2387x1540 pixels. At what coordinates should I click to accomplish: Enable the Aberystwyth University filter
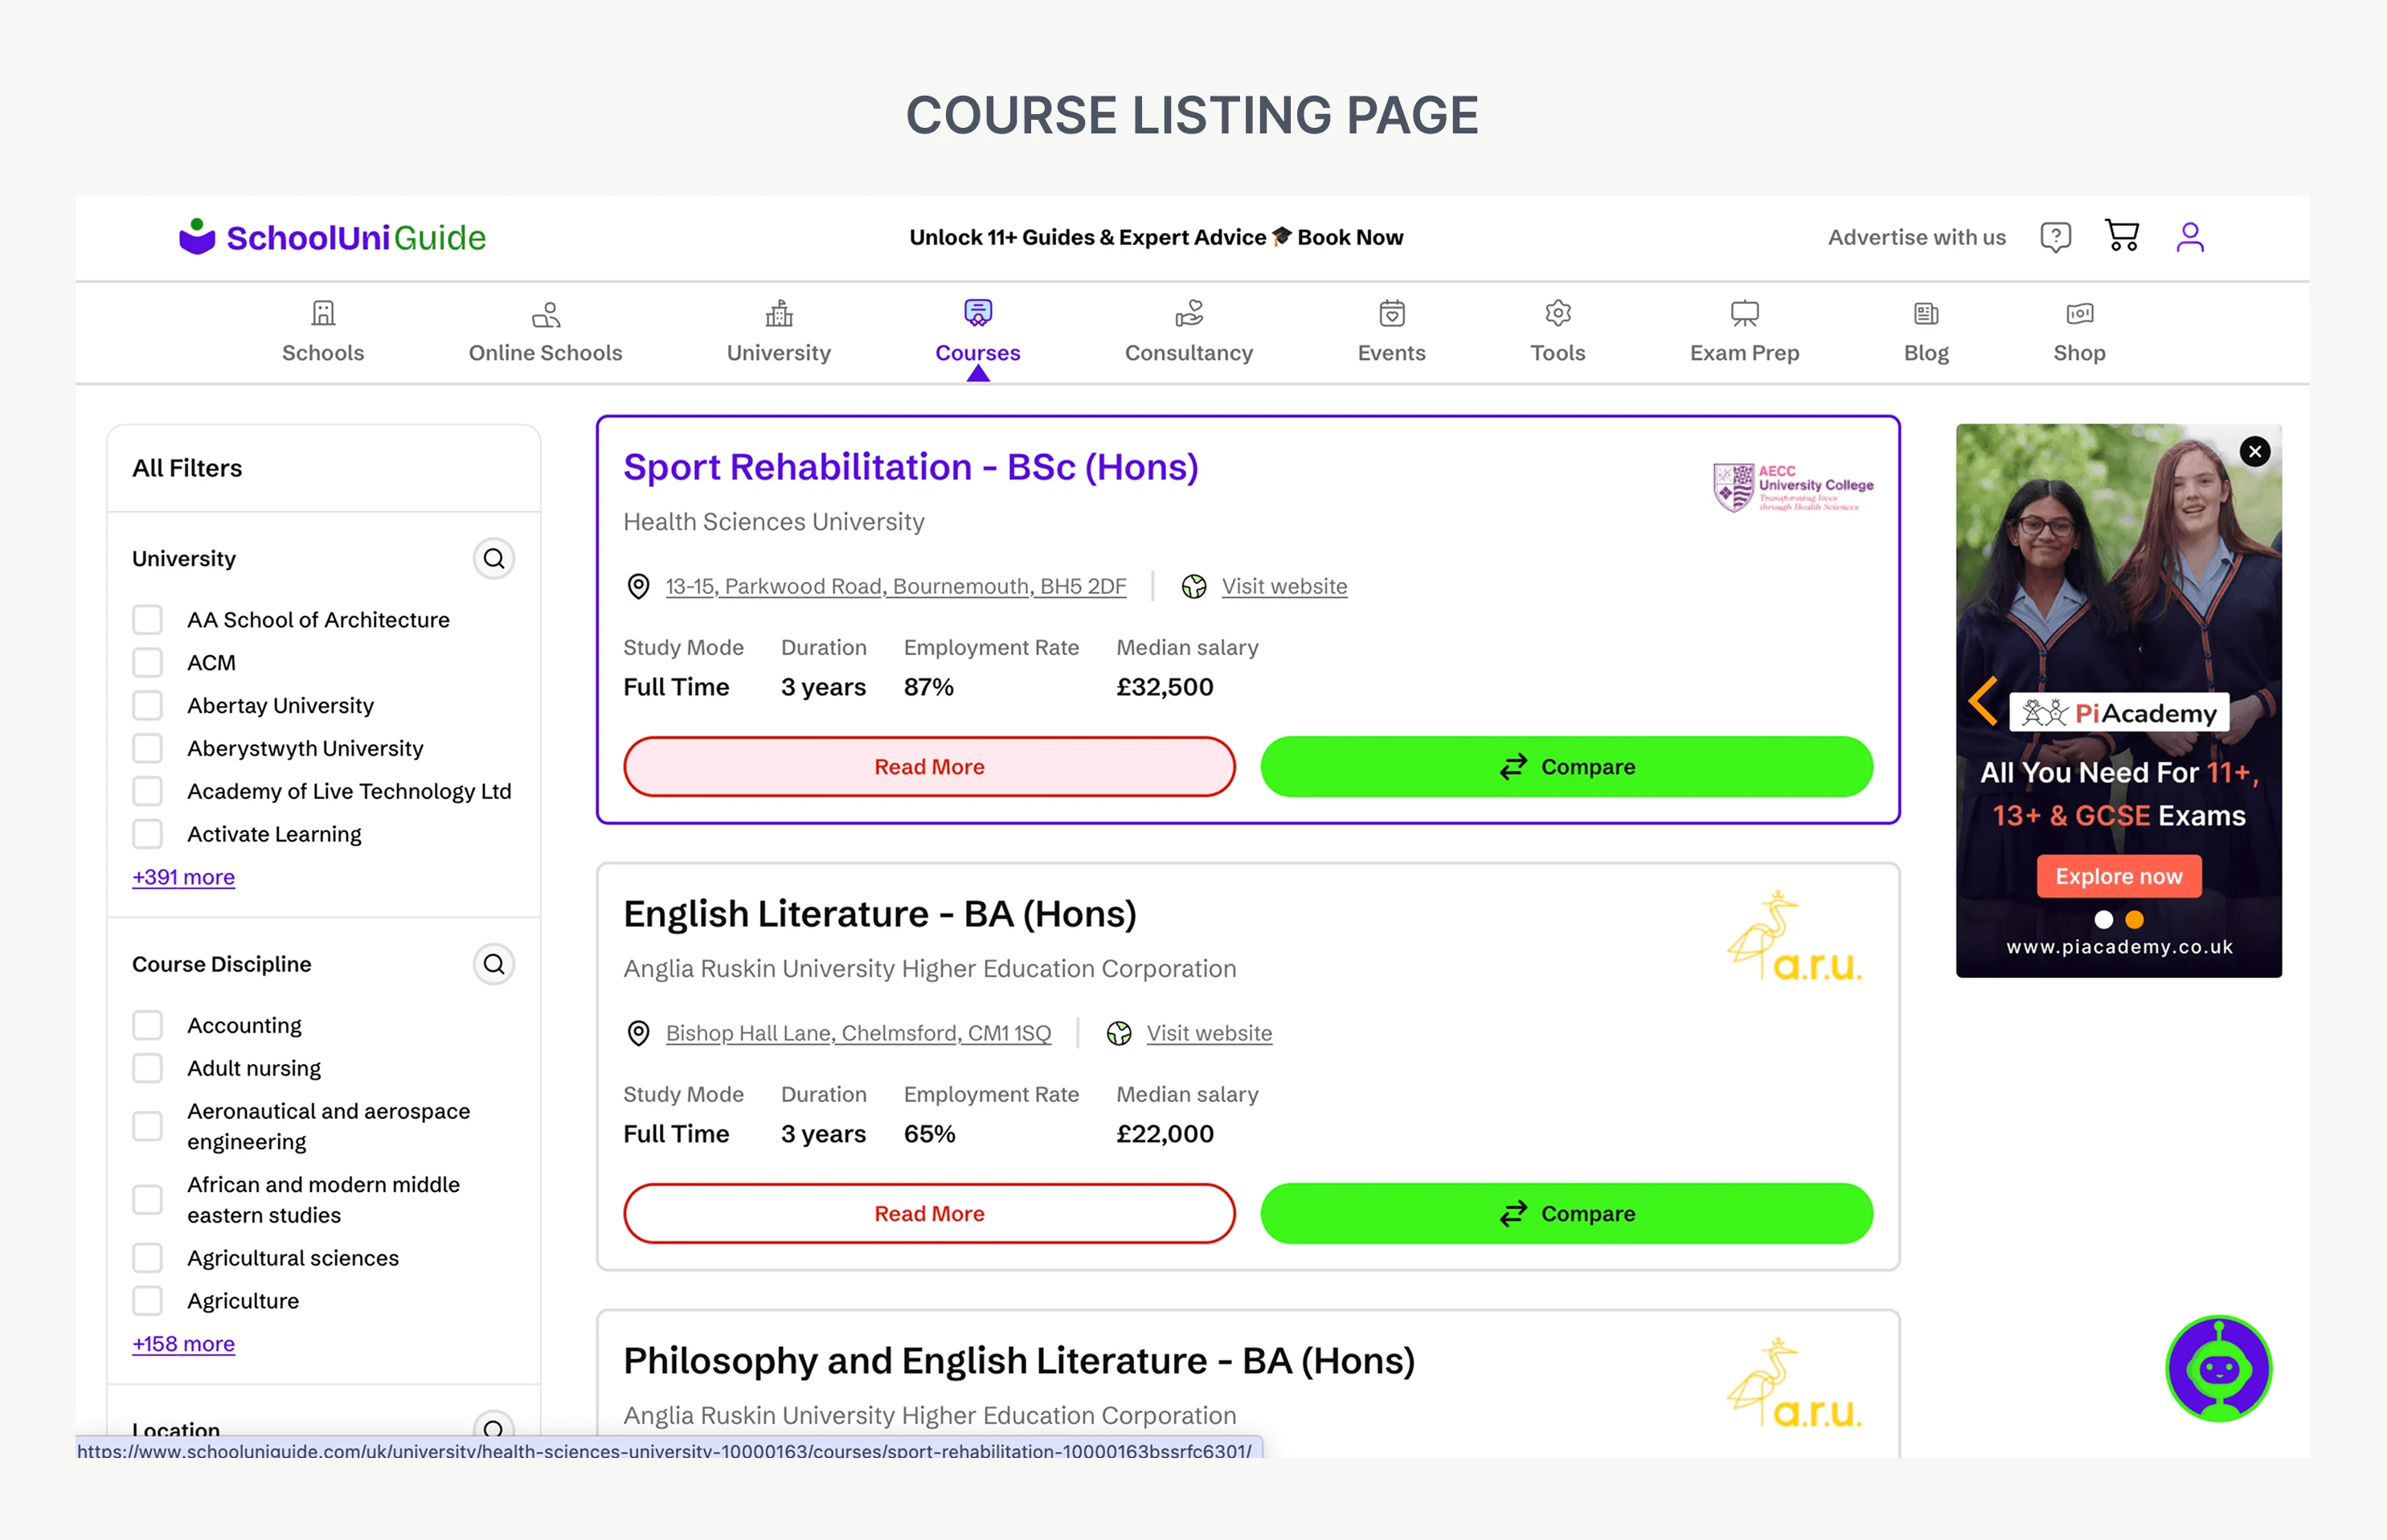tap(148, 749)
